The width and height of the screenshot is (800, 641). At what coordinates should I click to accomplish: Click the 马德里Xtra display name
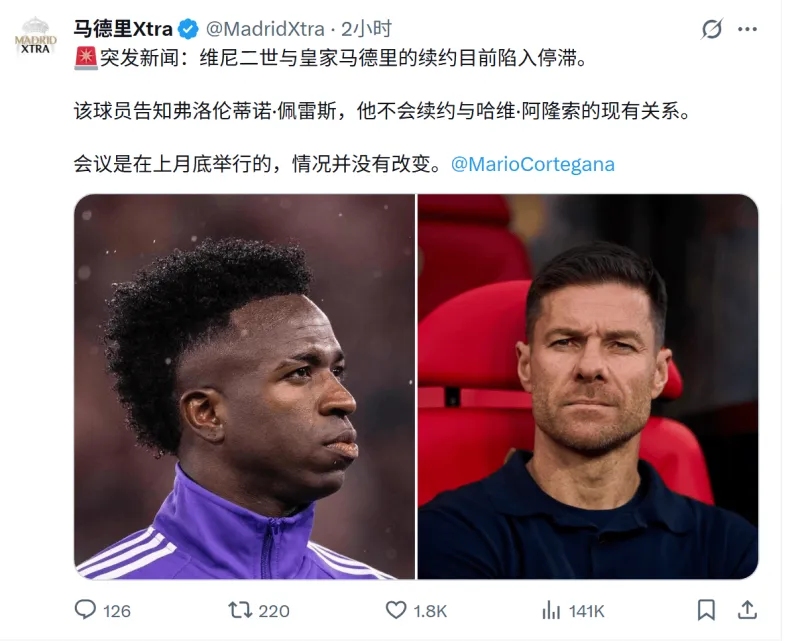coord(123,29)
